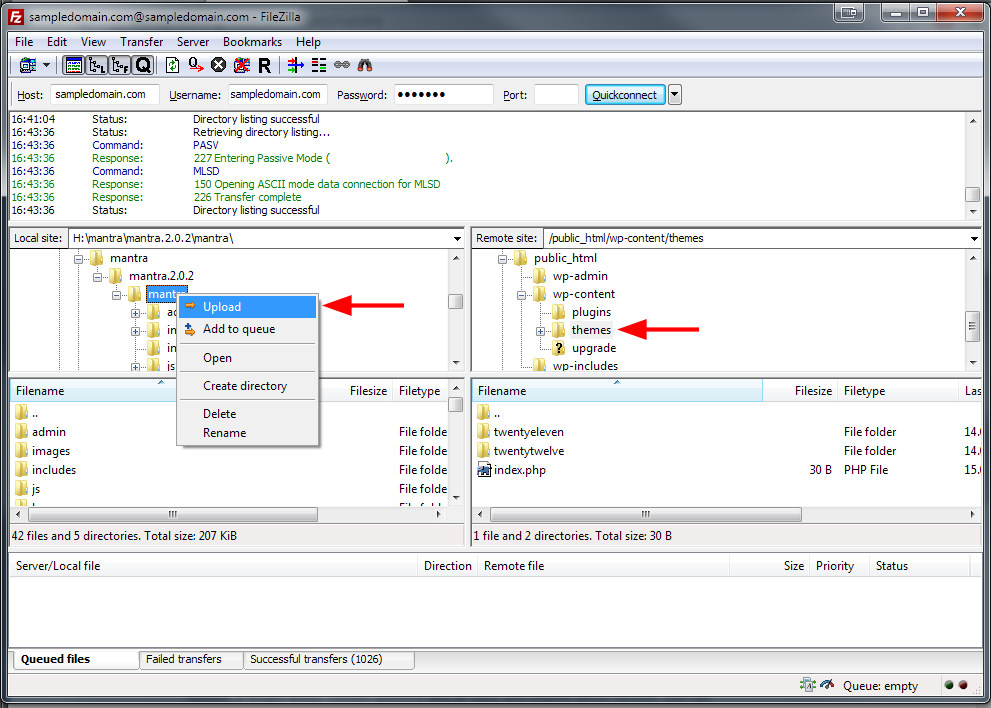Screen dimensions: 991x708
Task: Choose Rename from the context menu
Action: 248,433
